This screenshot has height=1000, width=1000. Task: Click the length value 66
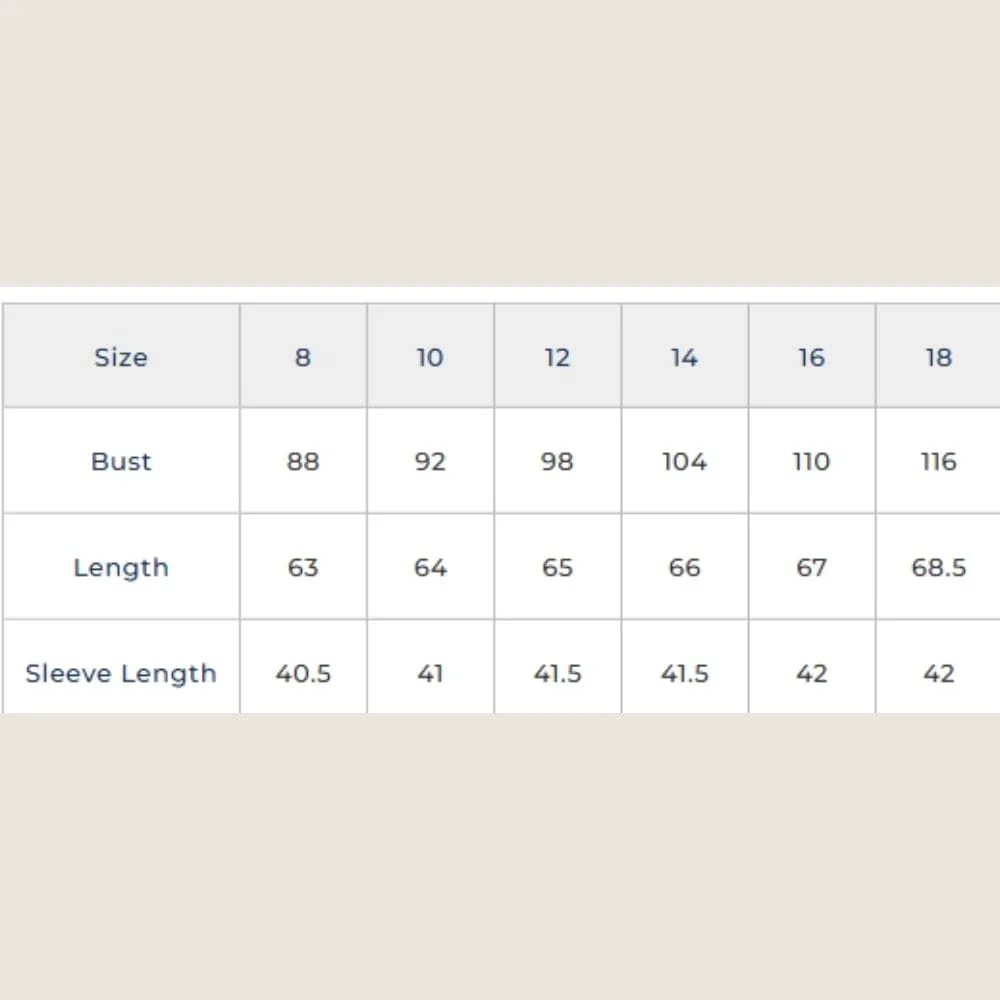(x=684, y=566)
